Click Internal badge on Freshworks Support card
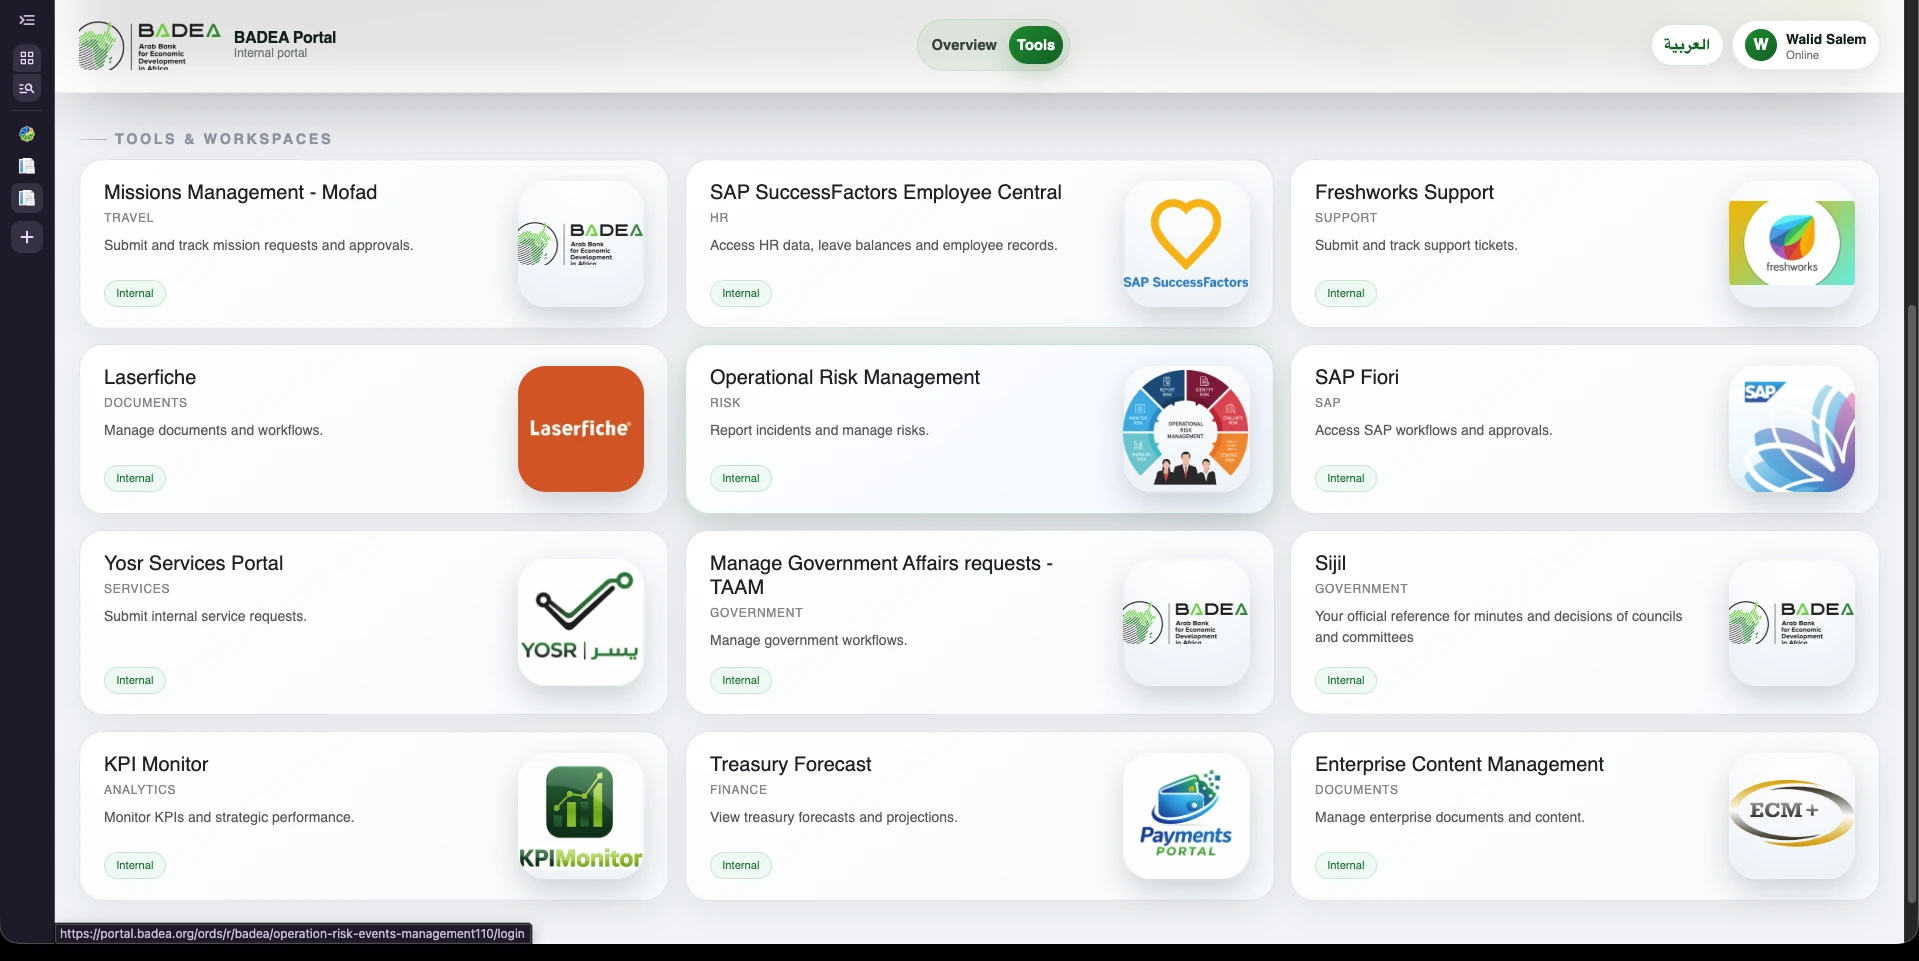The height and width of the screenshot is (961, 1919). pyautogui.click(x=1346, y=293)
